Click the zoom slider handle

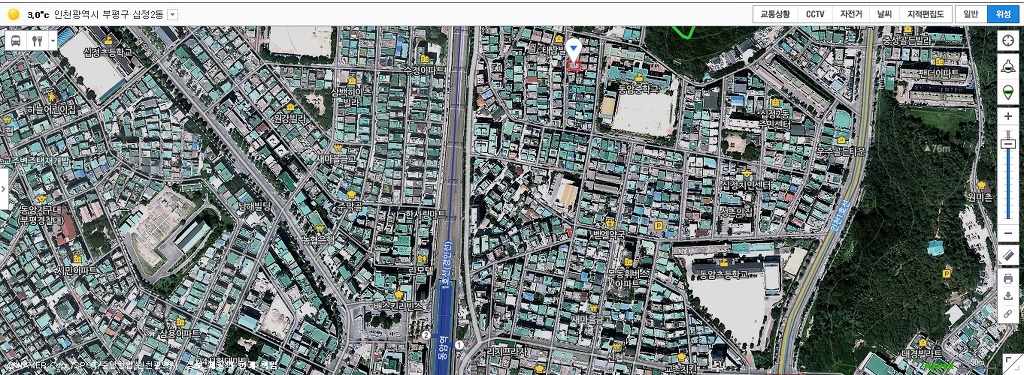1008,144
